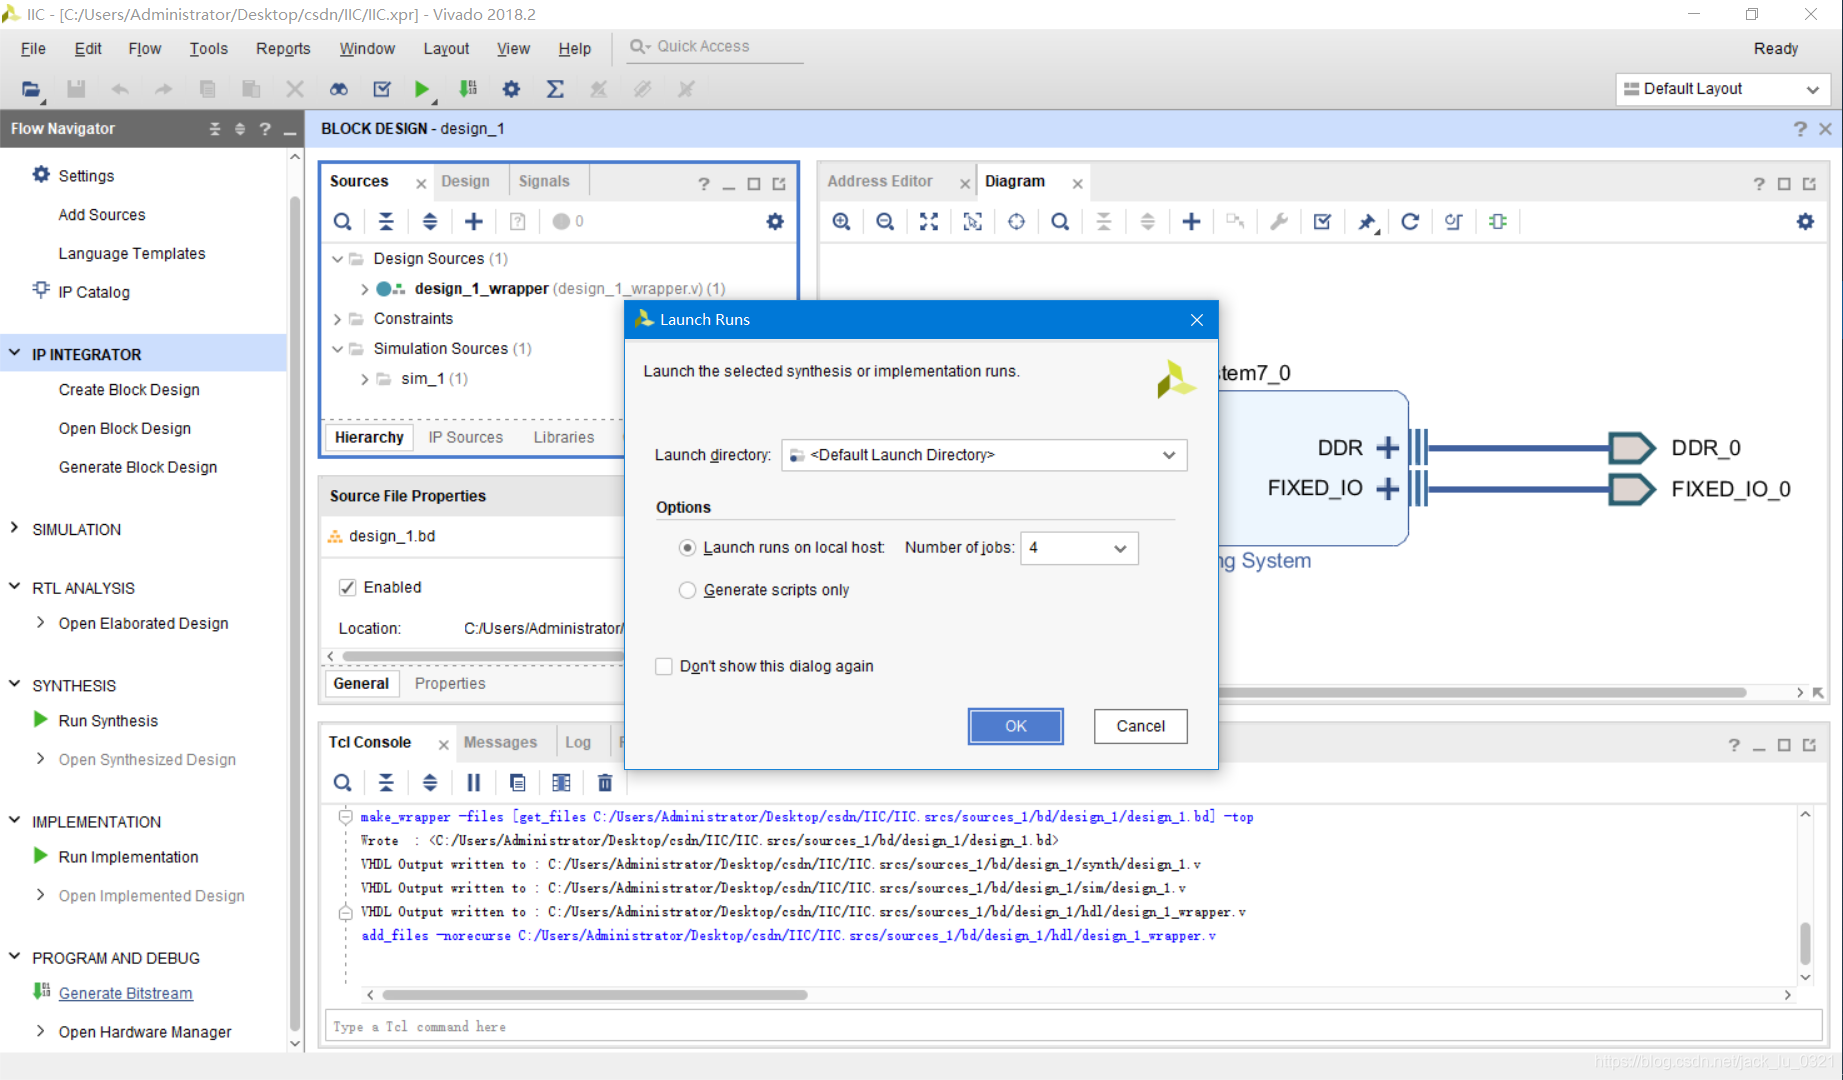
Task: Toggle the Enabled checkbox for design_1.bd
Action: click(348, 587)
